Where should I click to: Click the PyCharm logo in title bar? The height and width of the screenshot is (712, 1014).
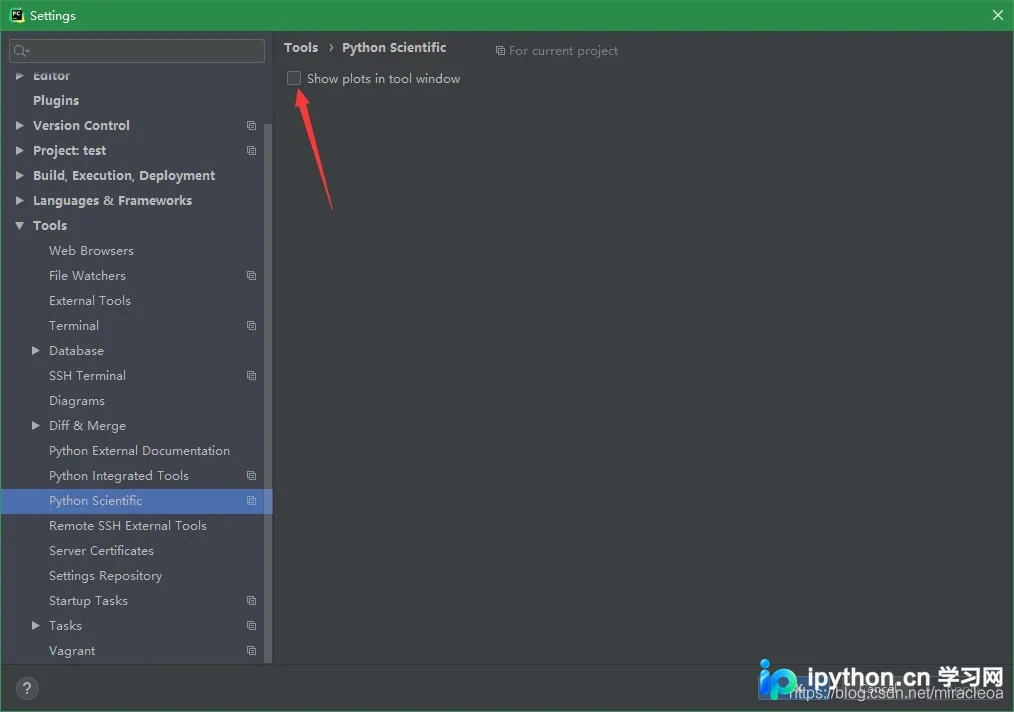coord(17,15)
